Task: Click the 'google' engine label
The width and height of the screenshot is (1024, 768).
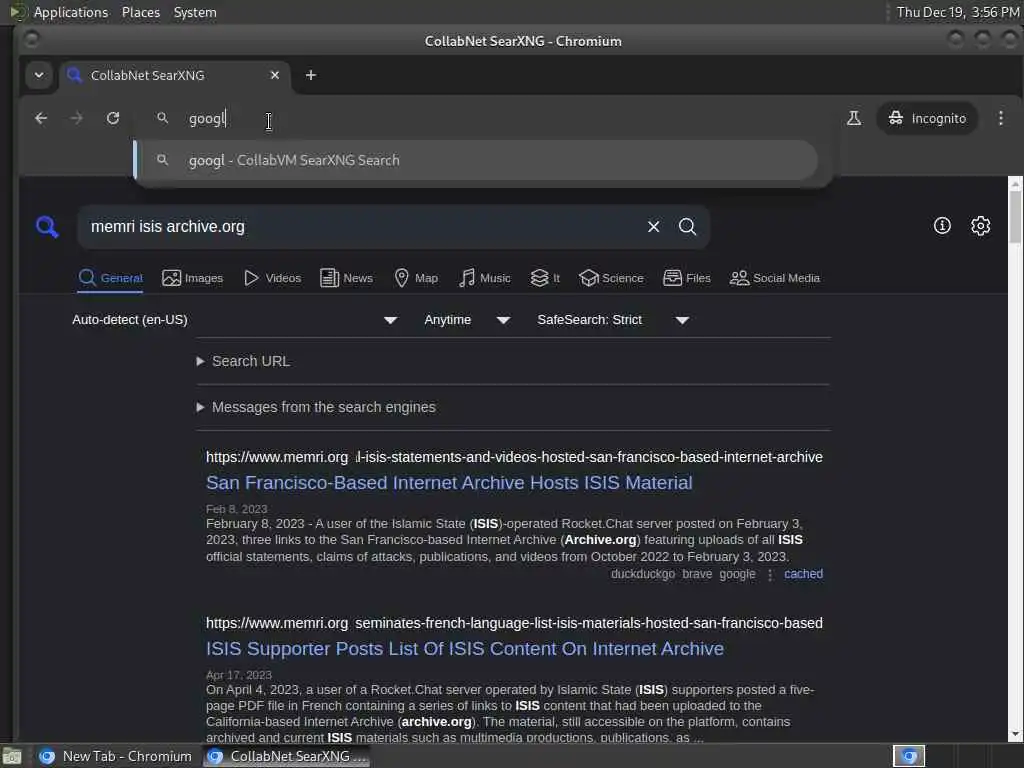Action: point(737,574)
